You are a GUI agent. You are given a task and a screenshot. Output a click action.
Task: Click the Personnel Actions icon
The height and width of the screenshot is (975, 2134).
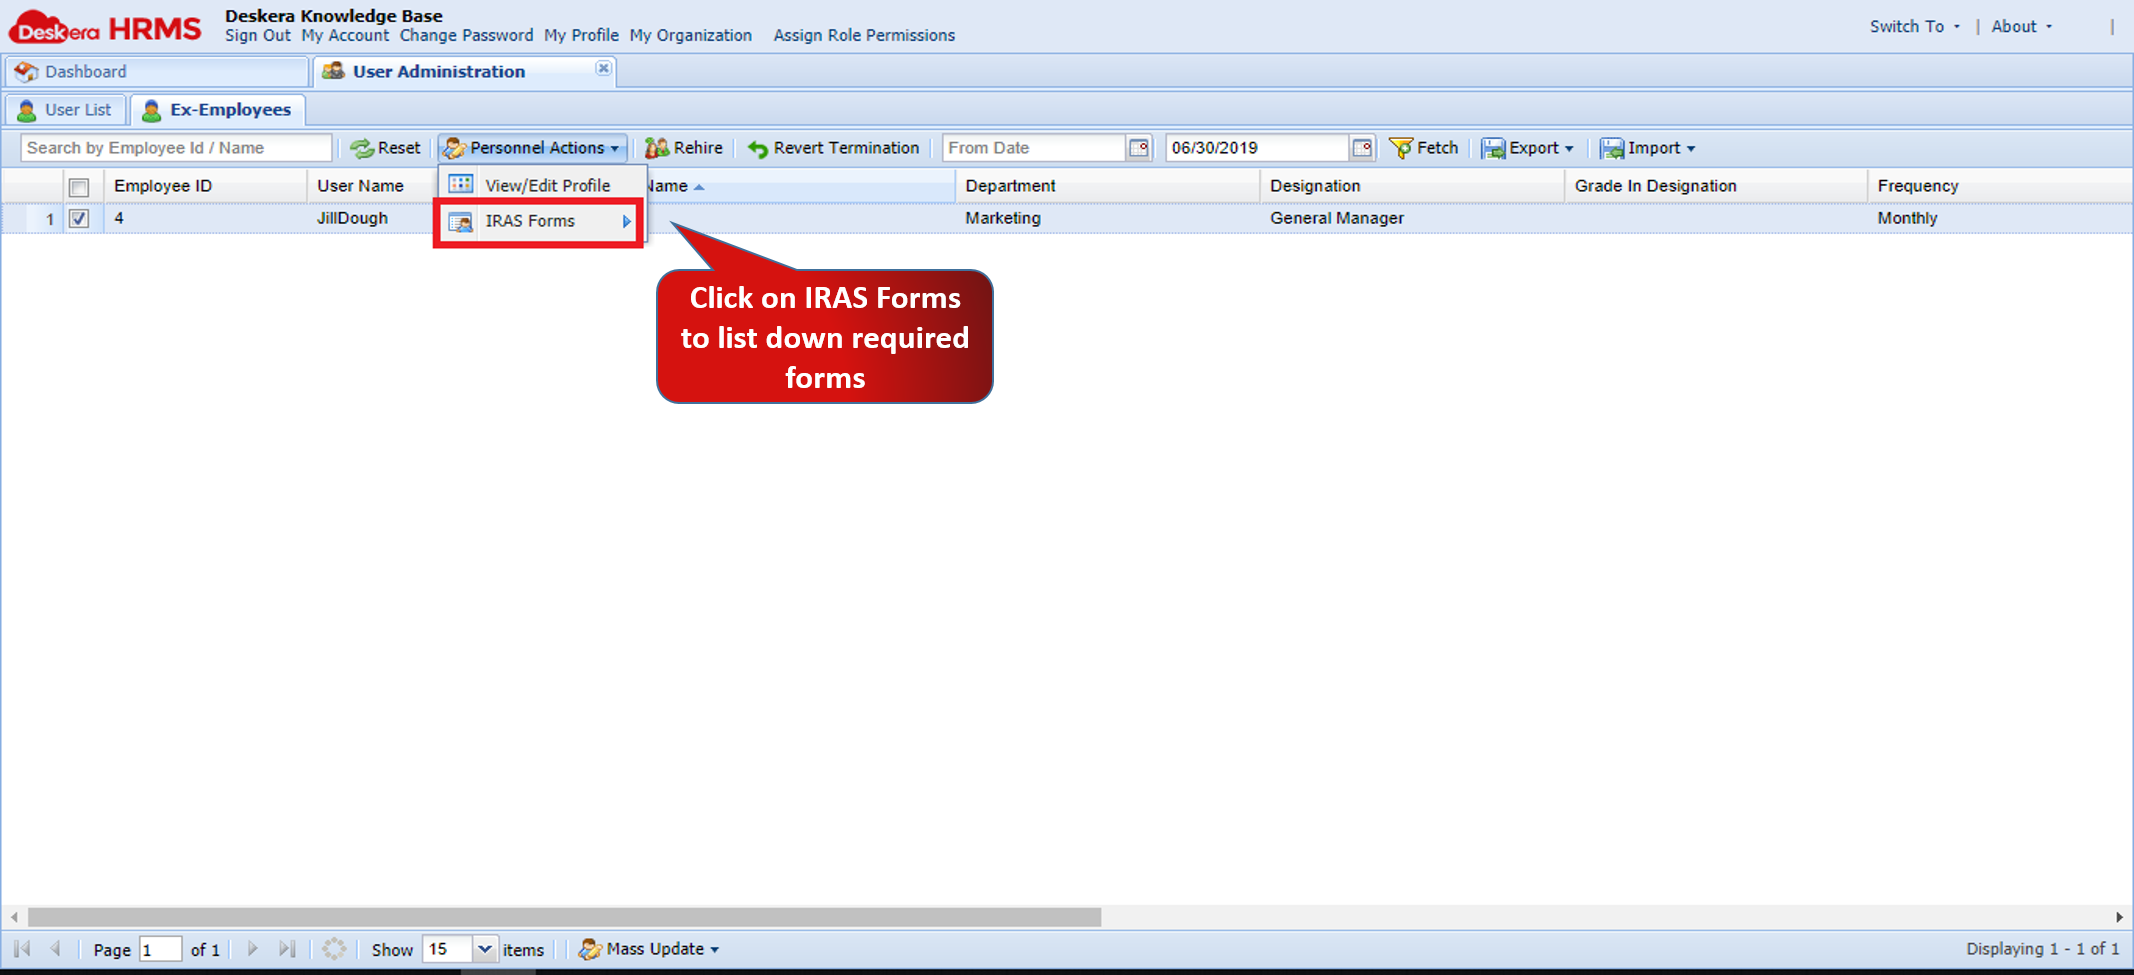coord(454,149)
